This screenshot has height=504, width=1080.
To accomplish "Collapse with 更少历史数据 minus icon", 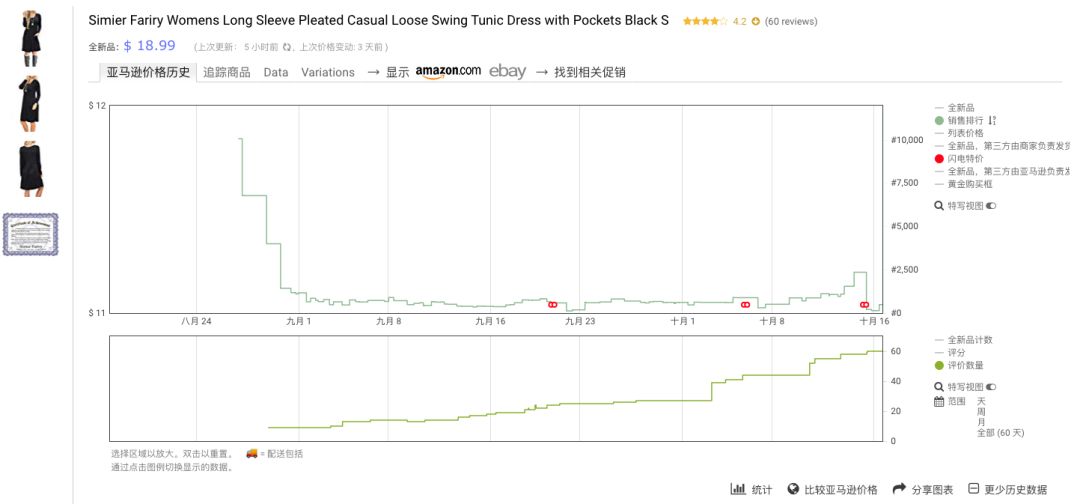I will [x=973, y=489].
